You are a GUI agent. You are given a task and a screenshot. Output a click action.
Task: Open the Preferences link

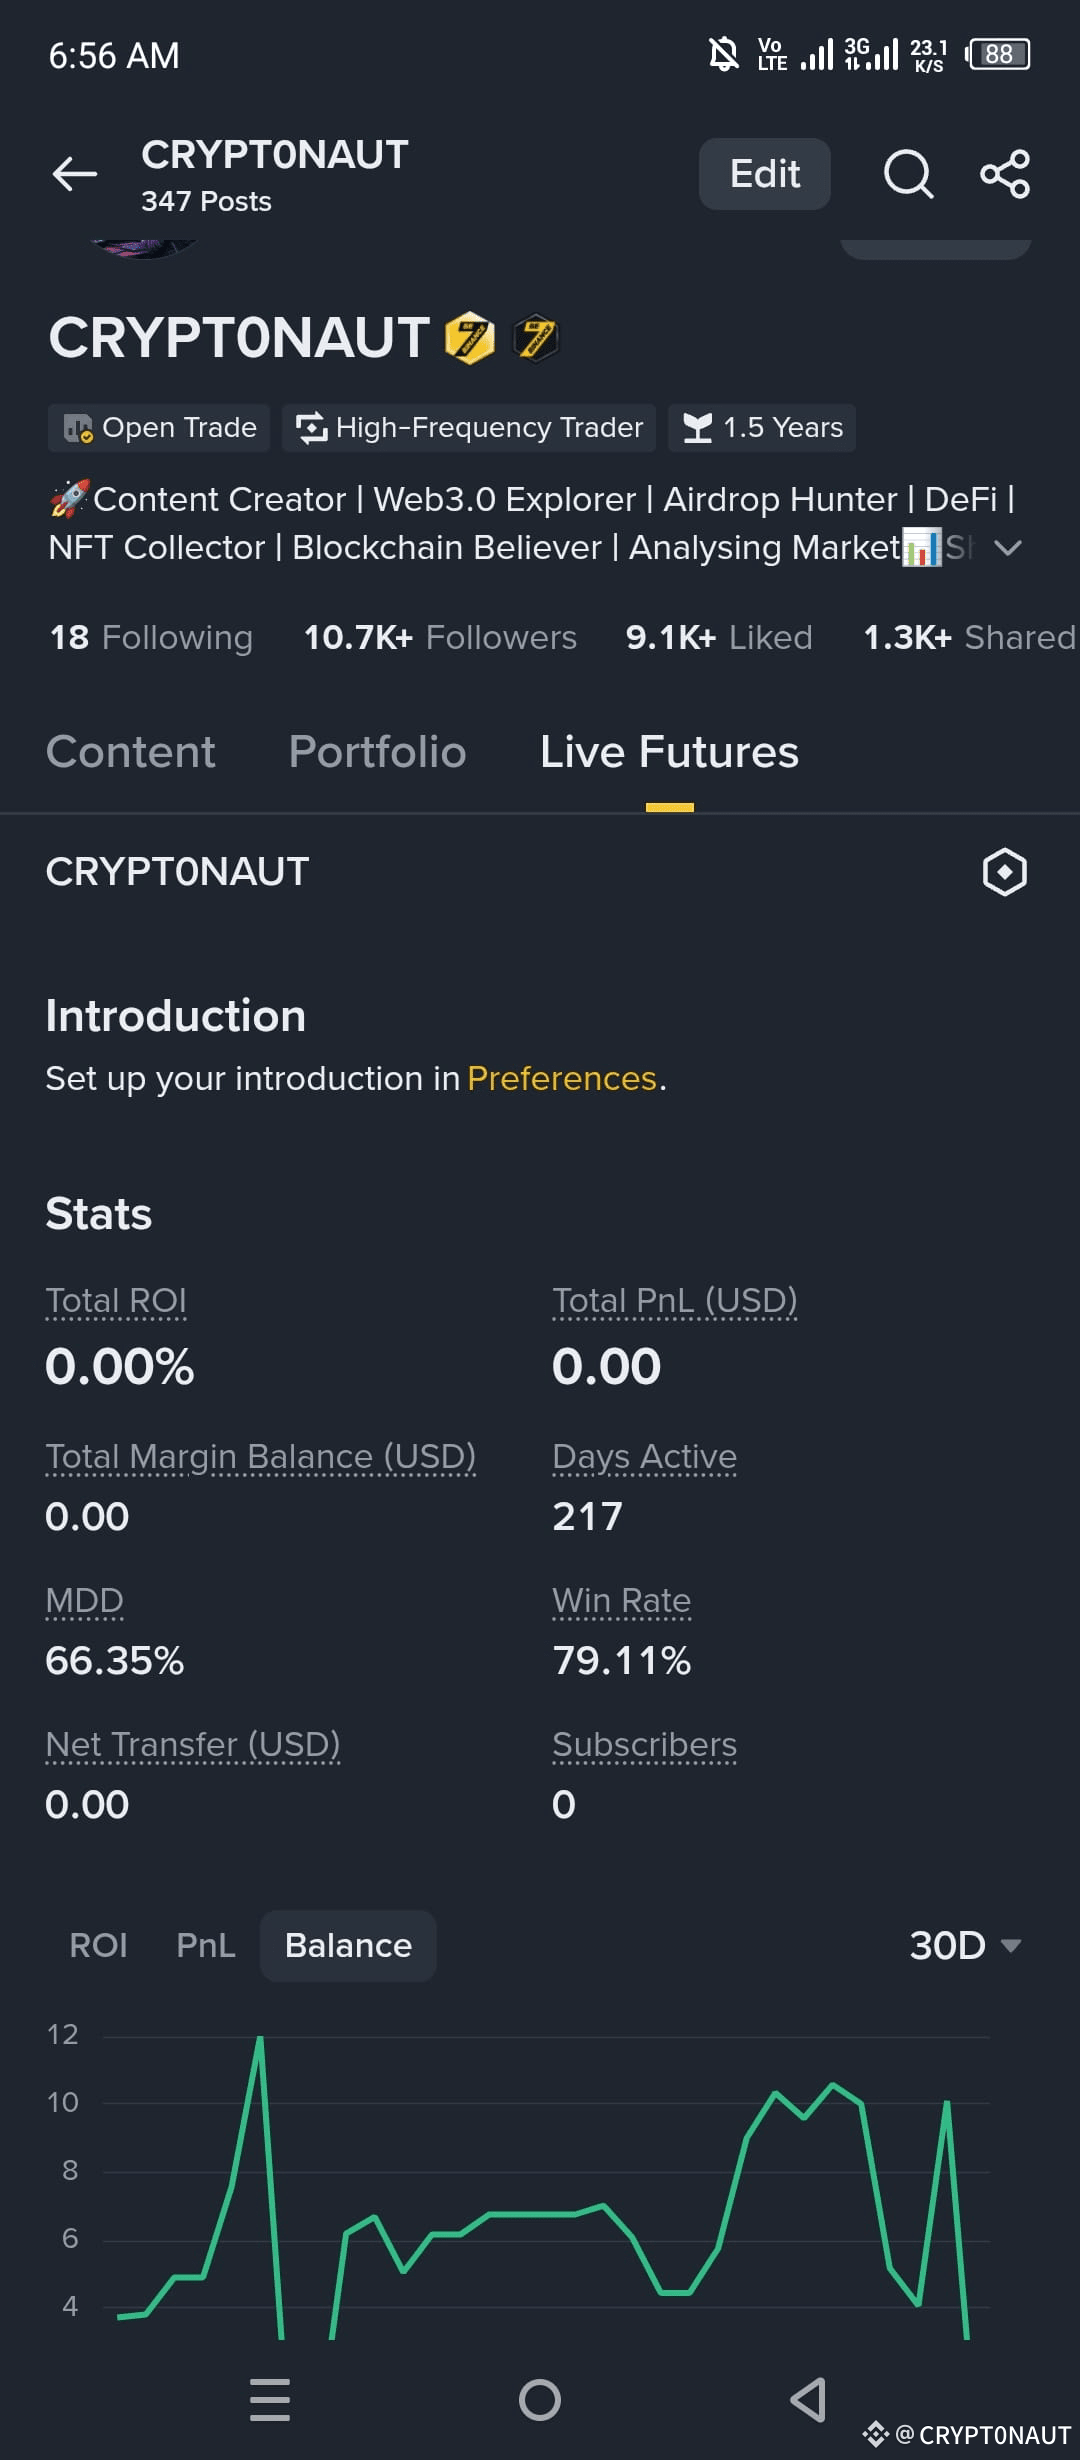coord(562,1078)
